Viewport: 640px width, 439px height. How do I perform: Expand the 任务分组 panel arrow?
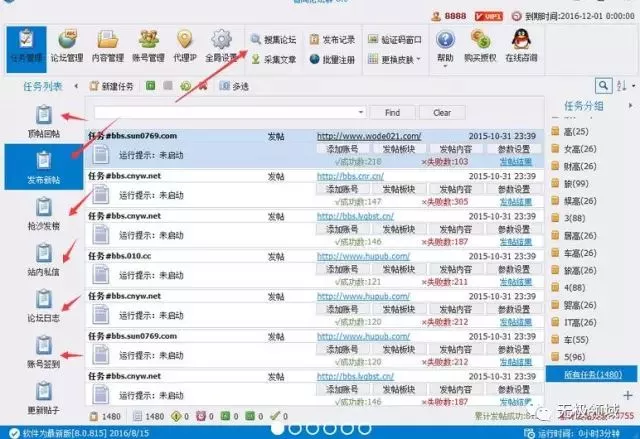point(631,106)
